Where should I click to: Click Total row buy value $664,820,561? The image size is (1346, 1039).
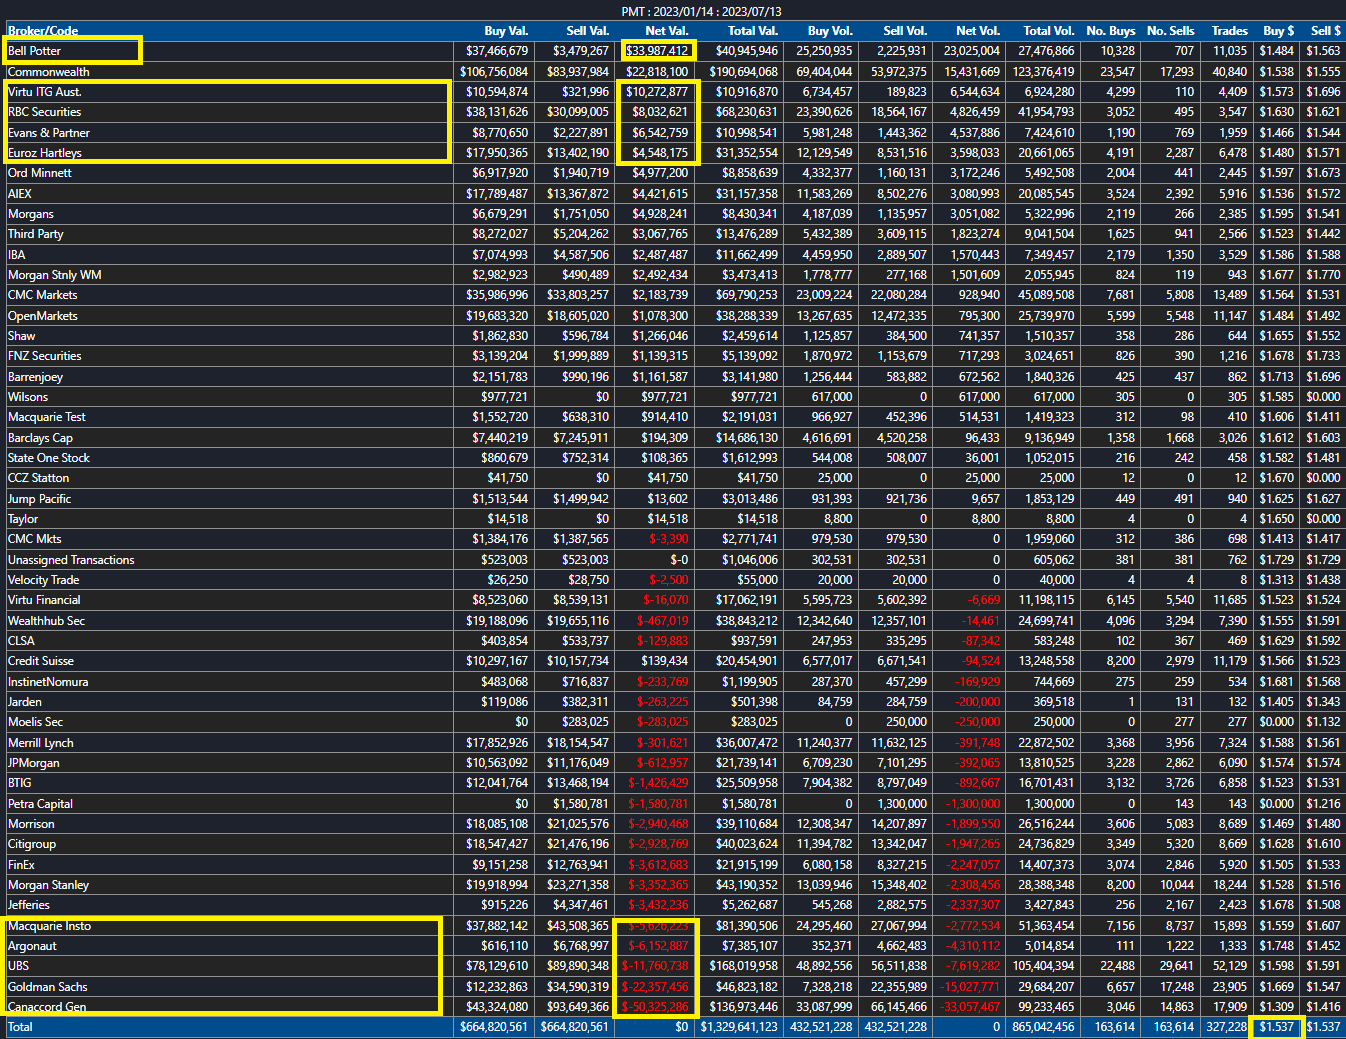click(494, 1027)
